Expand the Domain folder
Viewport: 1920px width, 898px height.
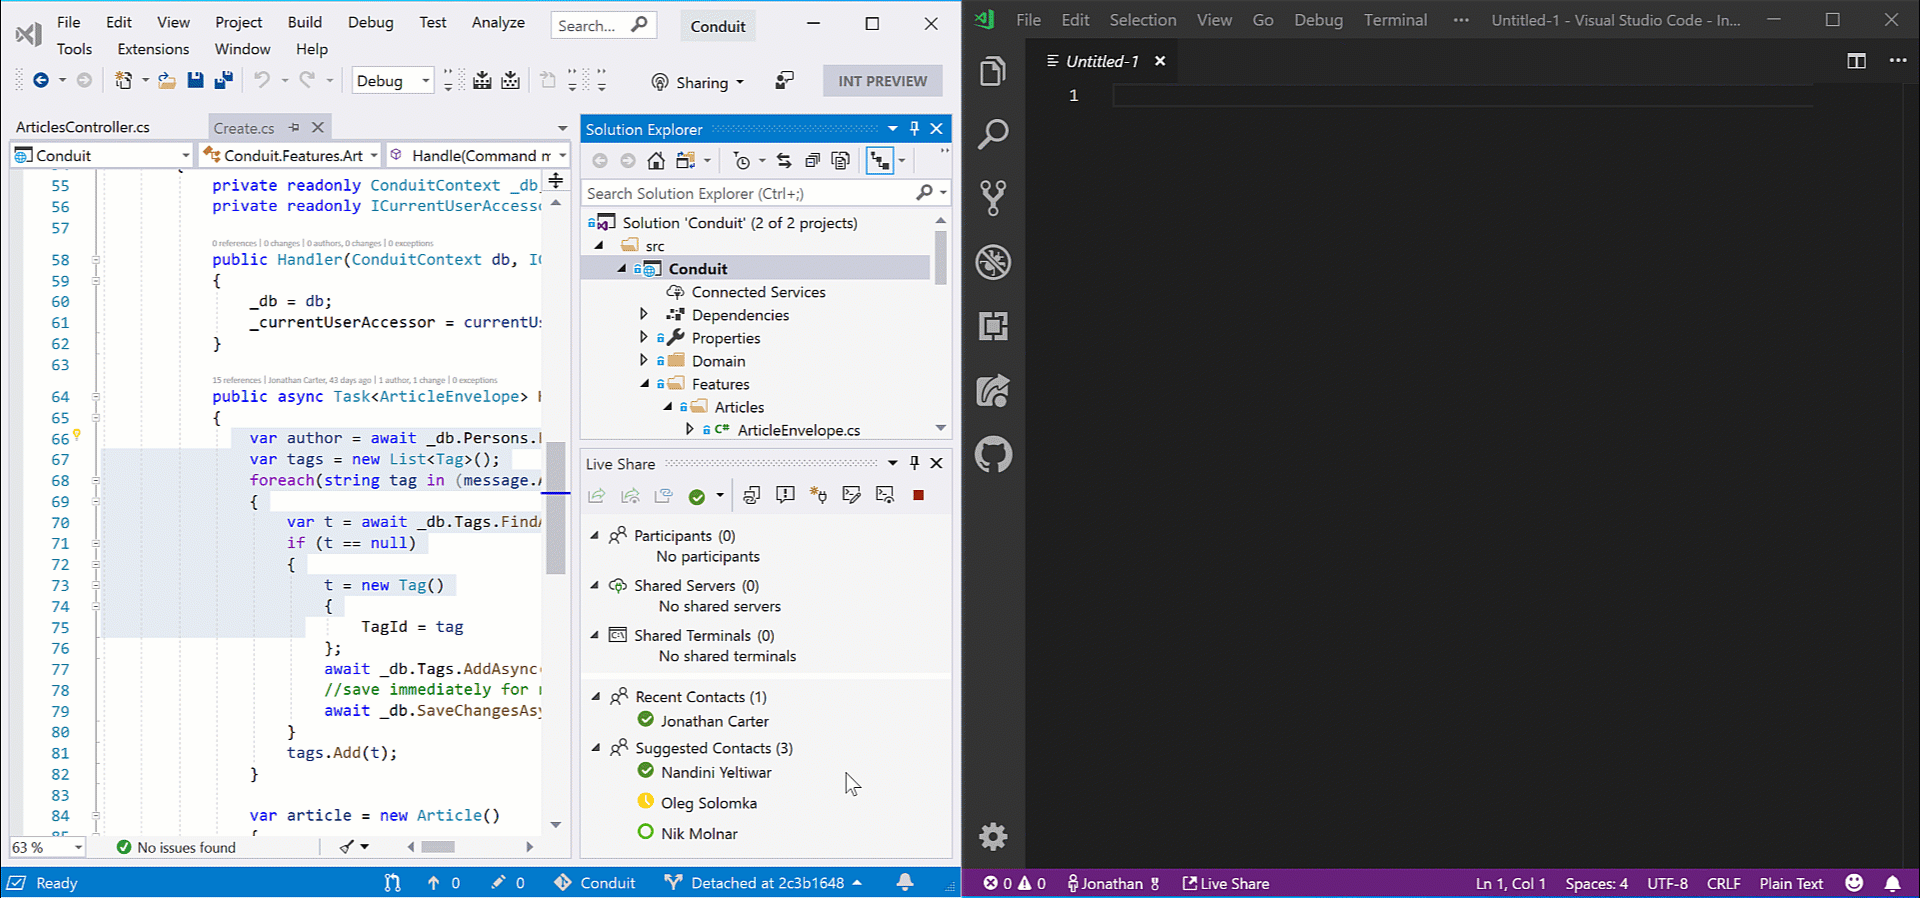[644, 360]
